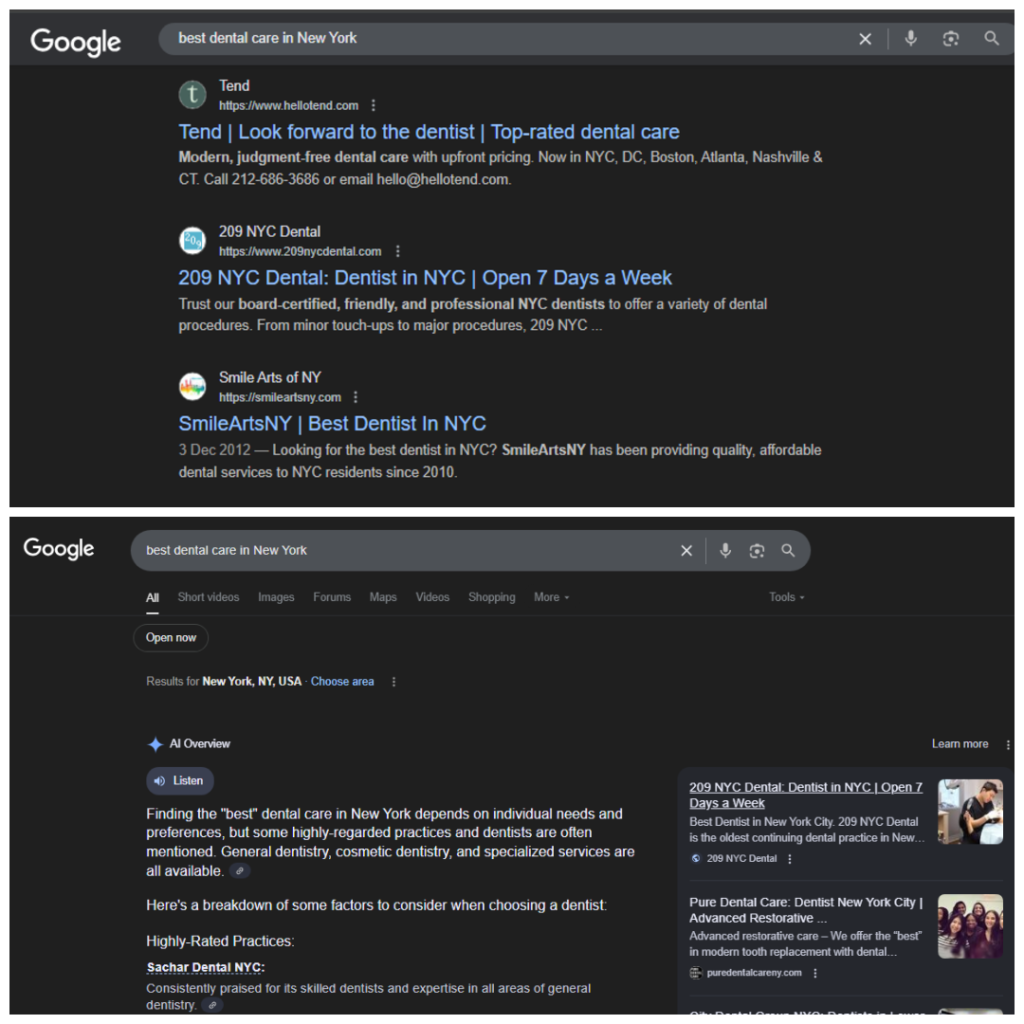Click Pure Dental Care card thumbnail image
This screenshot has width=1024, height=1024.
click(x=970, y=926)
